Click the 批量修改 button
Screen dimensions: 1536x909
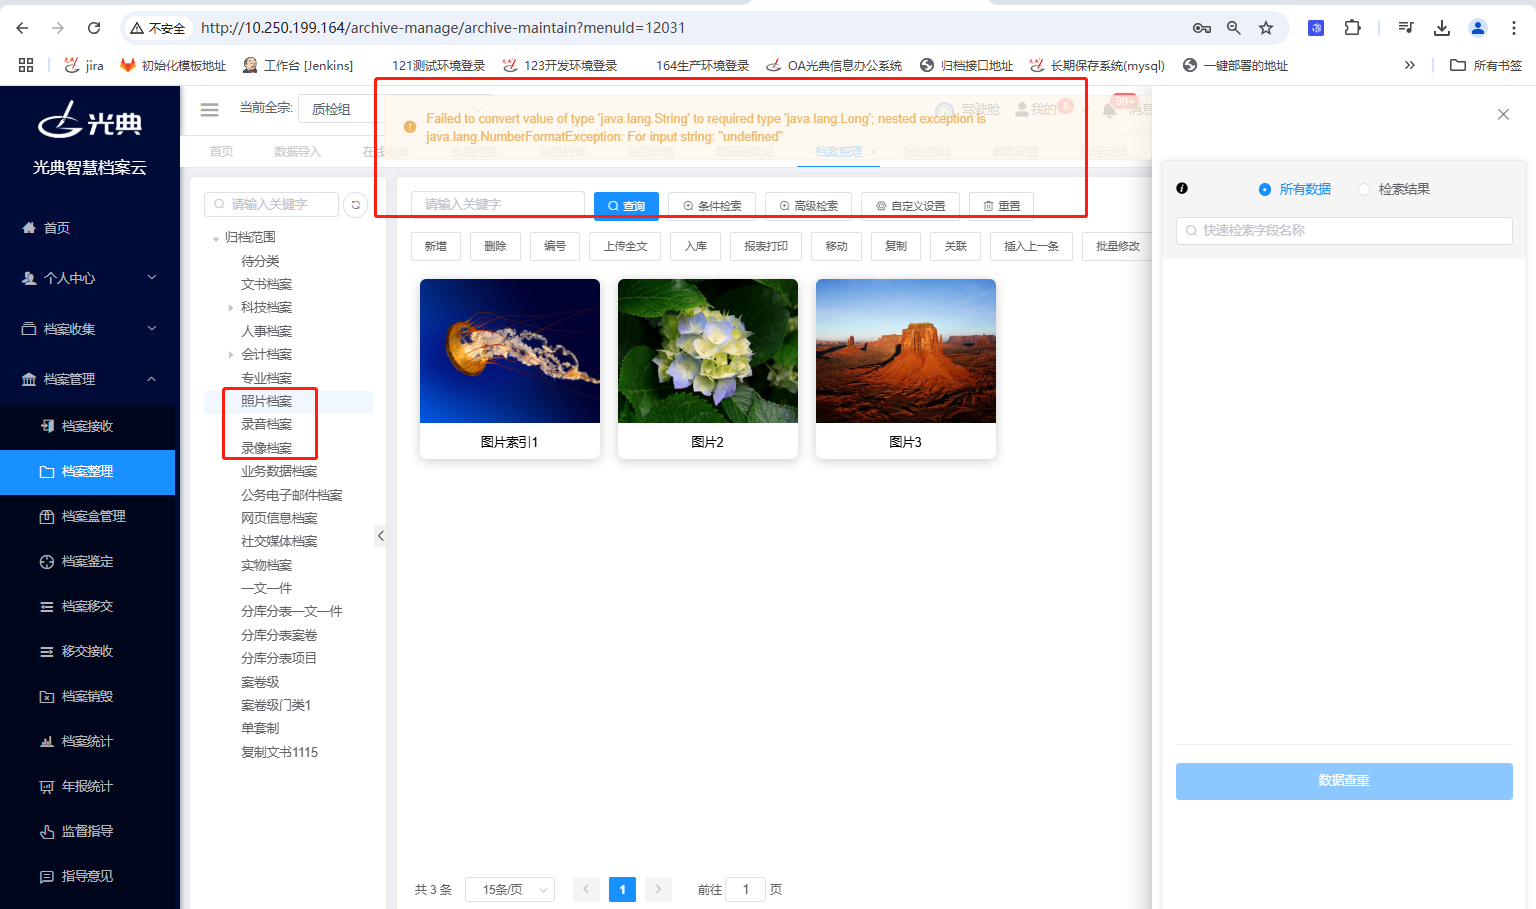[1117, 246]
